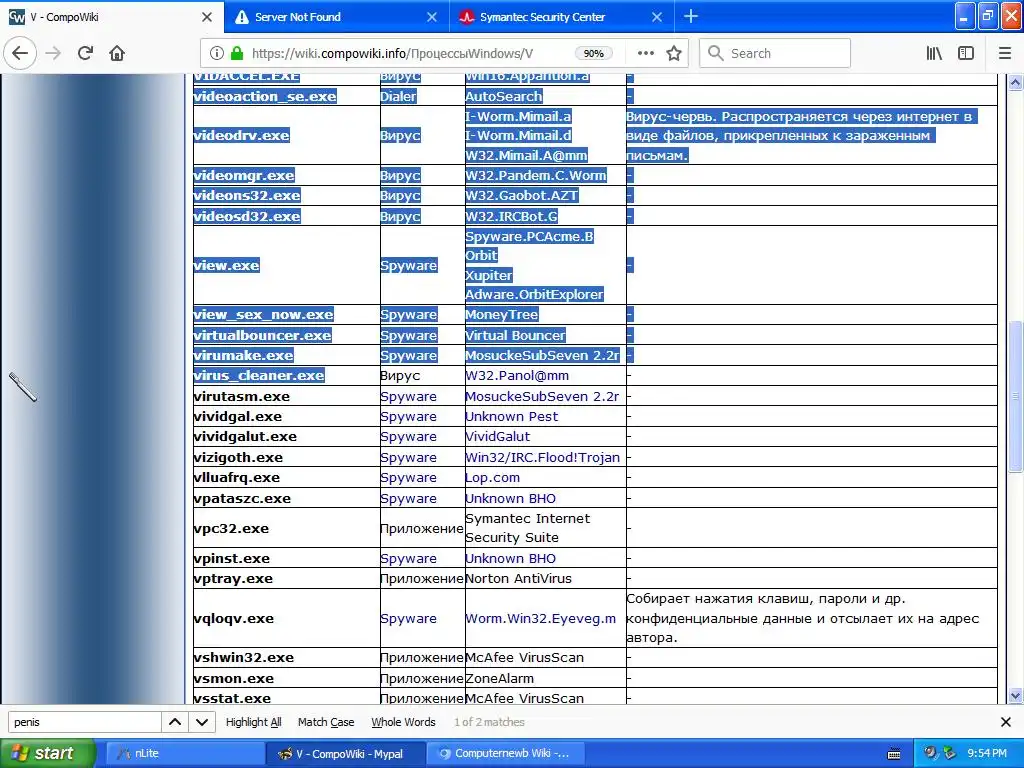Toggle Highlight All in find bar
1024x768 pixels.
tap(253, 722)
